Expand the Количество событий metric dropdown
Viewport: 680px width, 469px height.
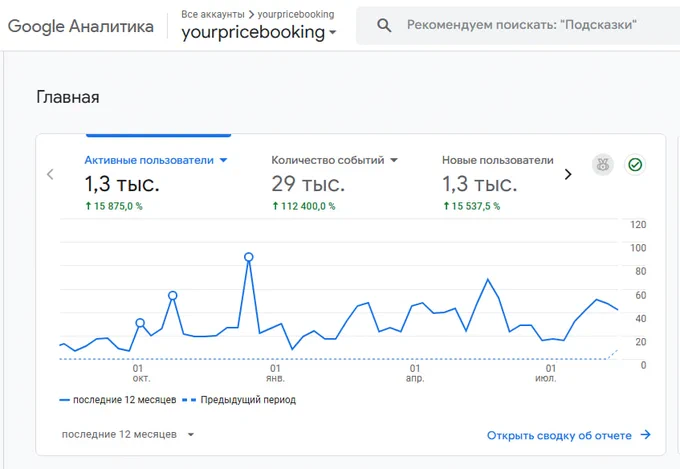394,160
